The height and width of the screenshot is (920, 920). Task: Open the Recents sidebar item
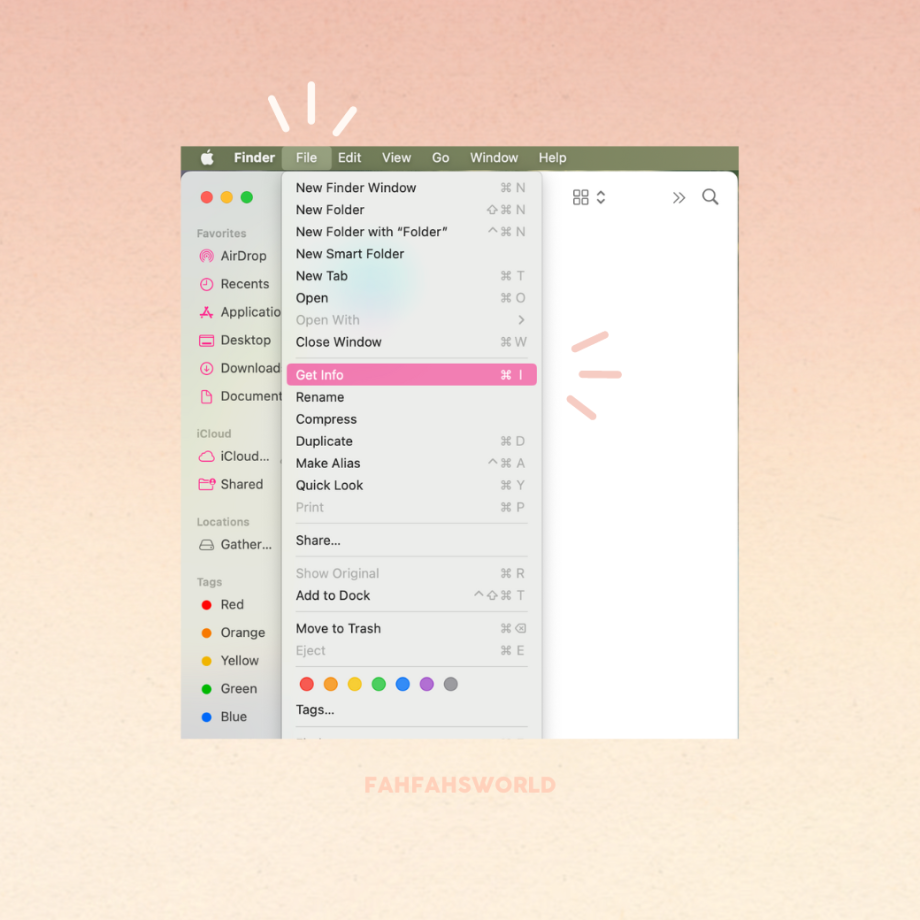pos(241,284)
